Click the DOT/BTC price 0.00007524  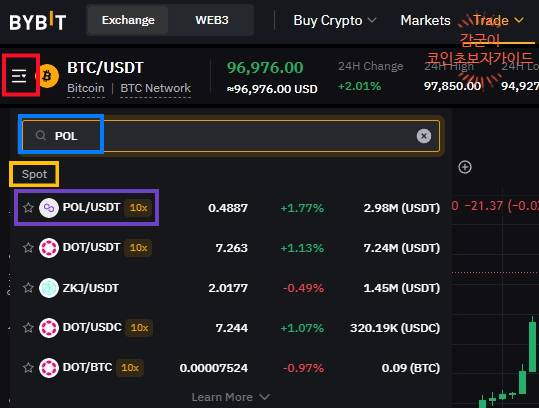click(x=213, y=368)
